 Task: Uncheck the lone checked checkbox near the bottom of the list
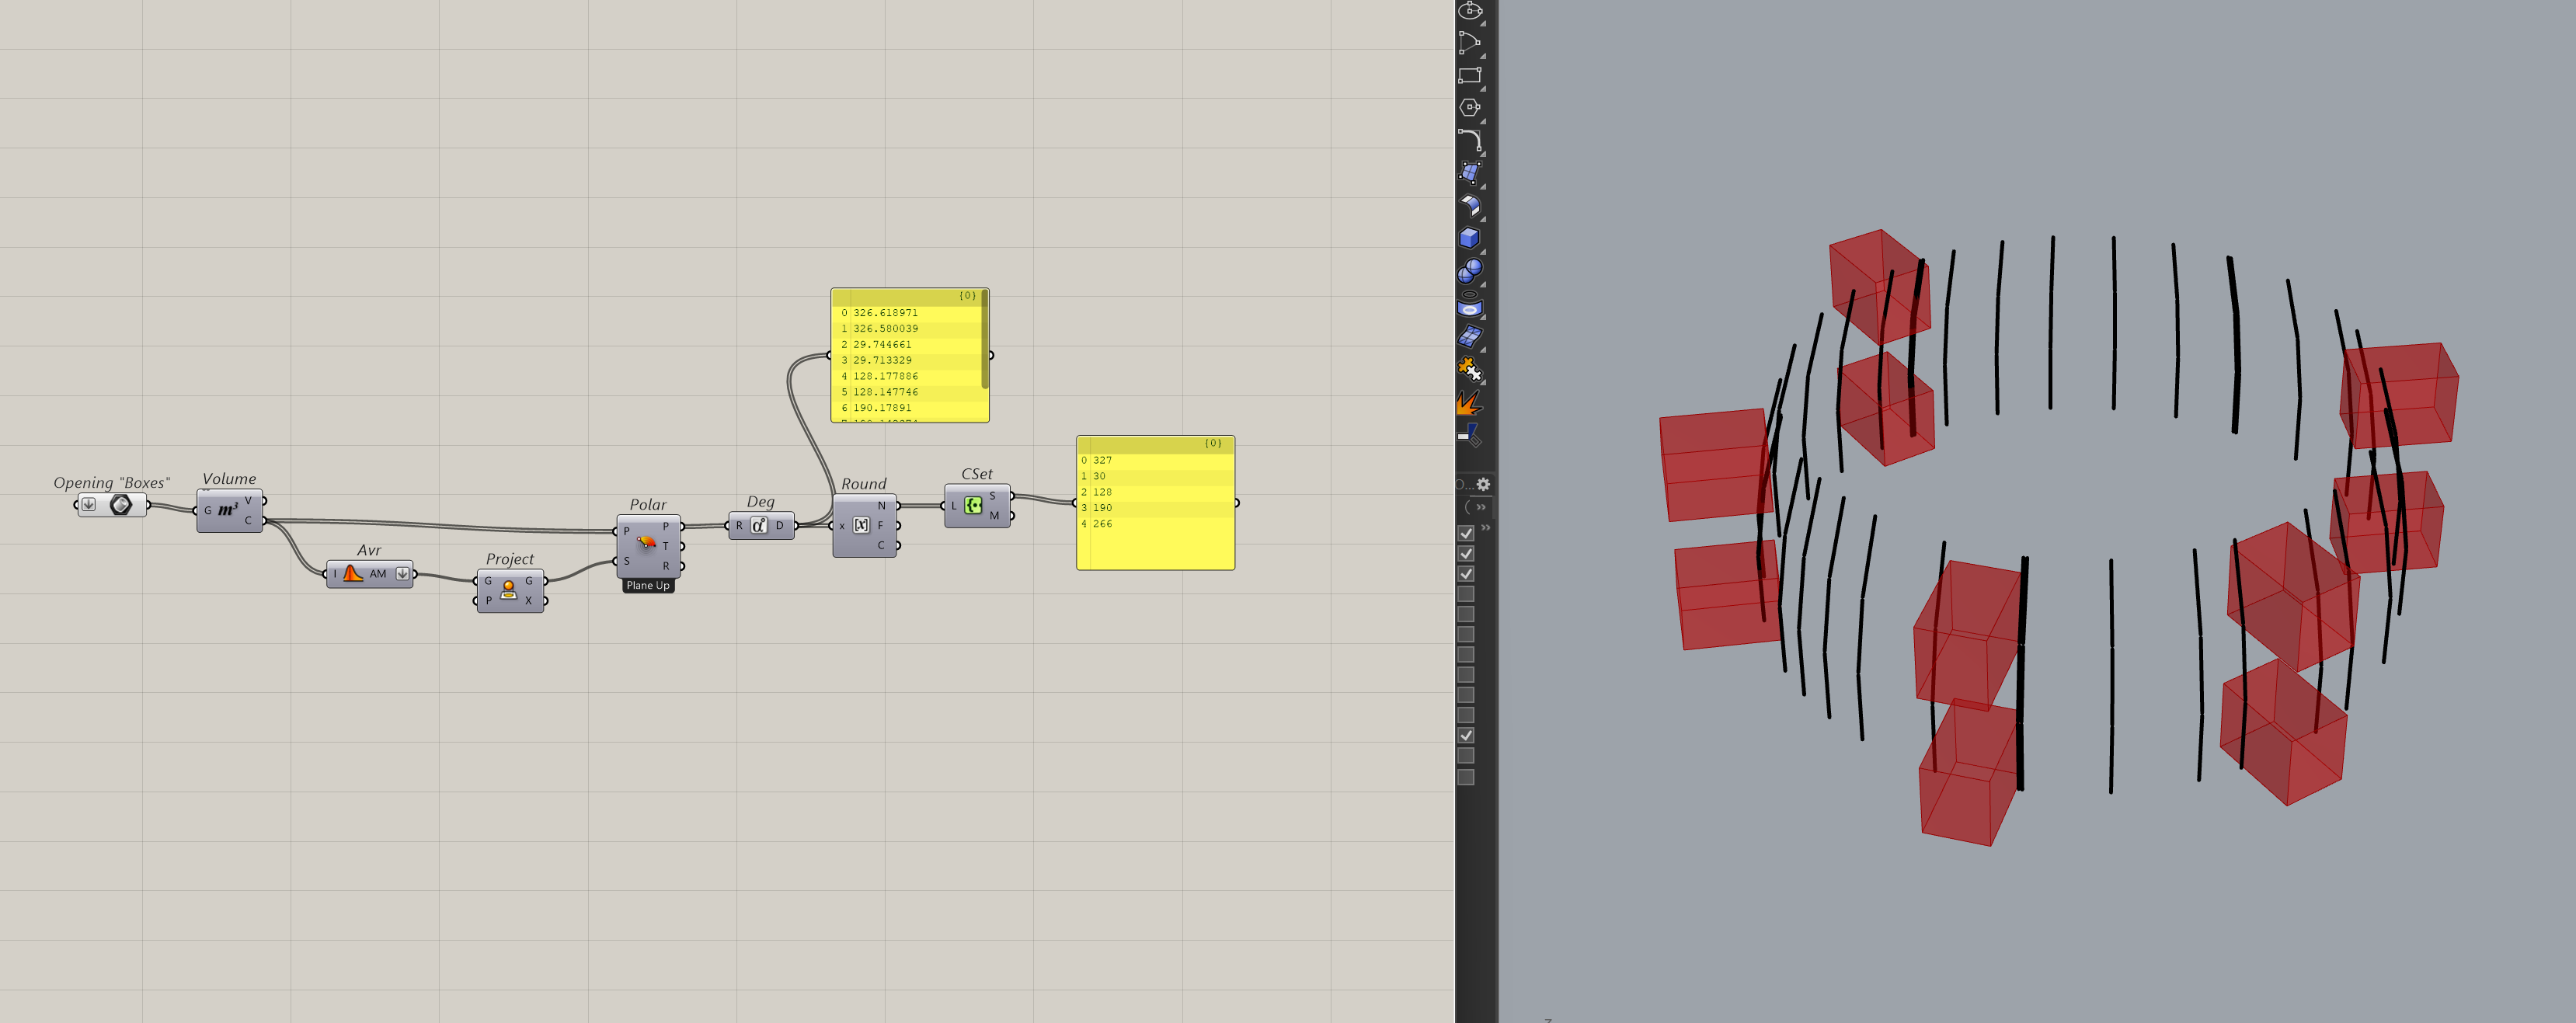click(x=1466, y=735)
